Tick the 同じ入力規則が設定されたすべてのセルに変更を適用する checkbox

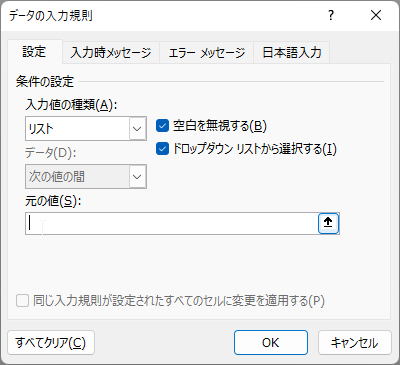(x=22, y=301)
